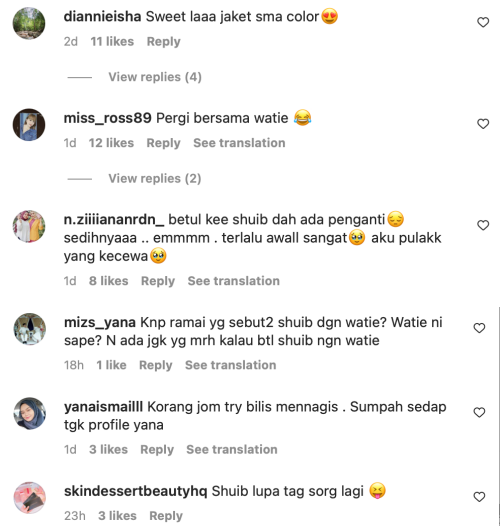
Task: View 12 likes on miss_ross89's comment
Action: tap(111, 143)
